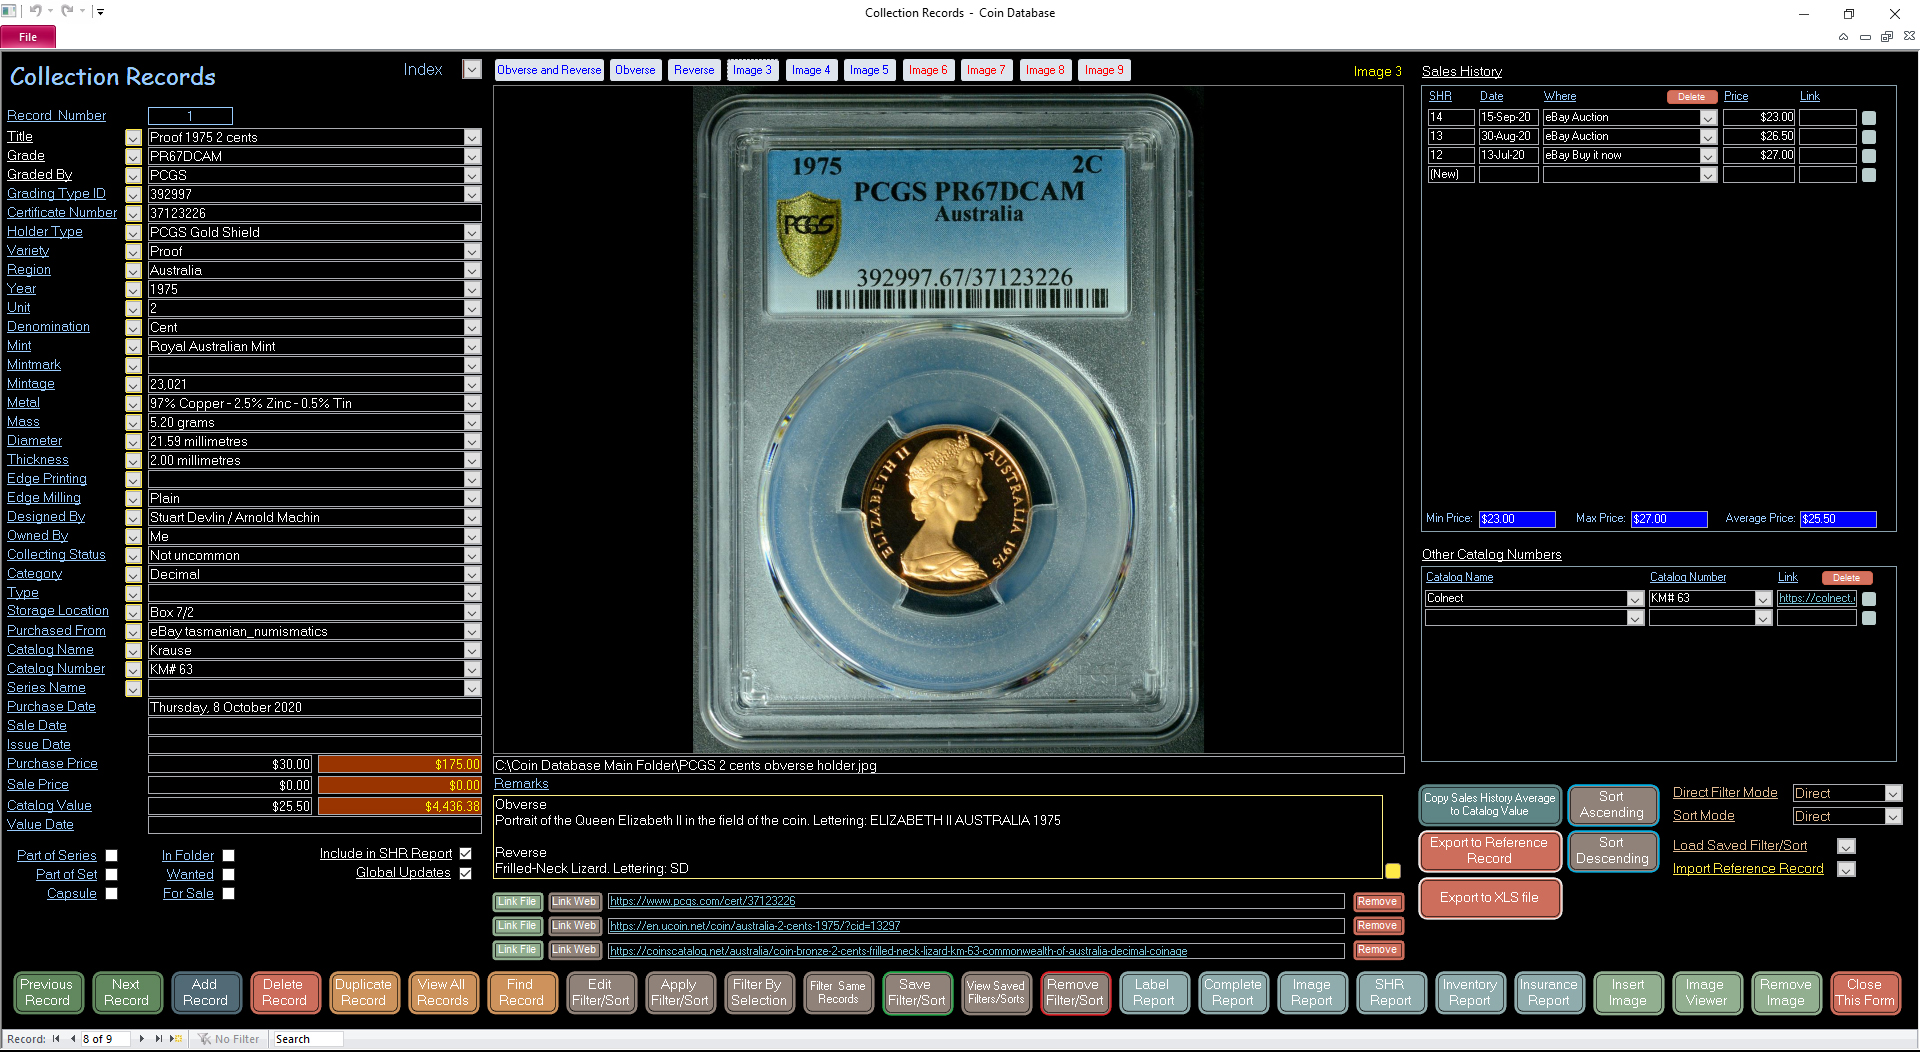Switch to Obverse image tab
The image size is (1920, 1052).
pyautogui.click(x=635, y=70)
